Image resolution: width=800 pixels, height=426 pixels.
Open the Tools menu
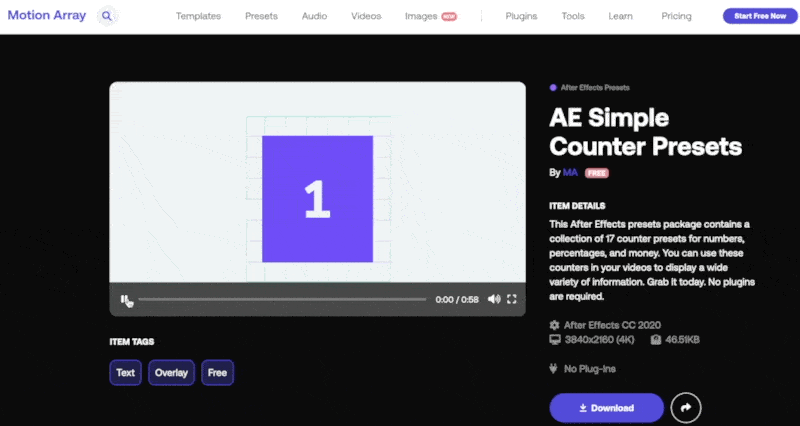(x=573, y=16)
